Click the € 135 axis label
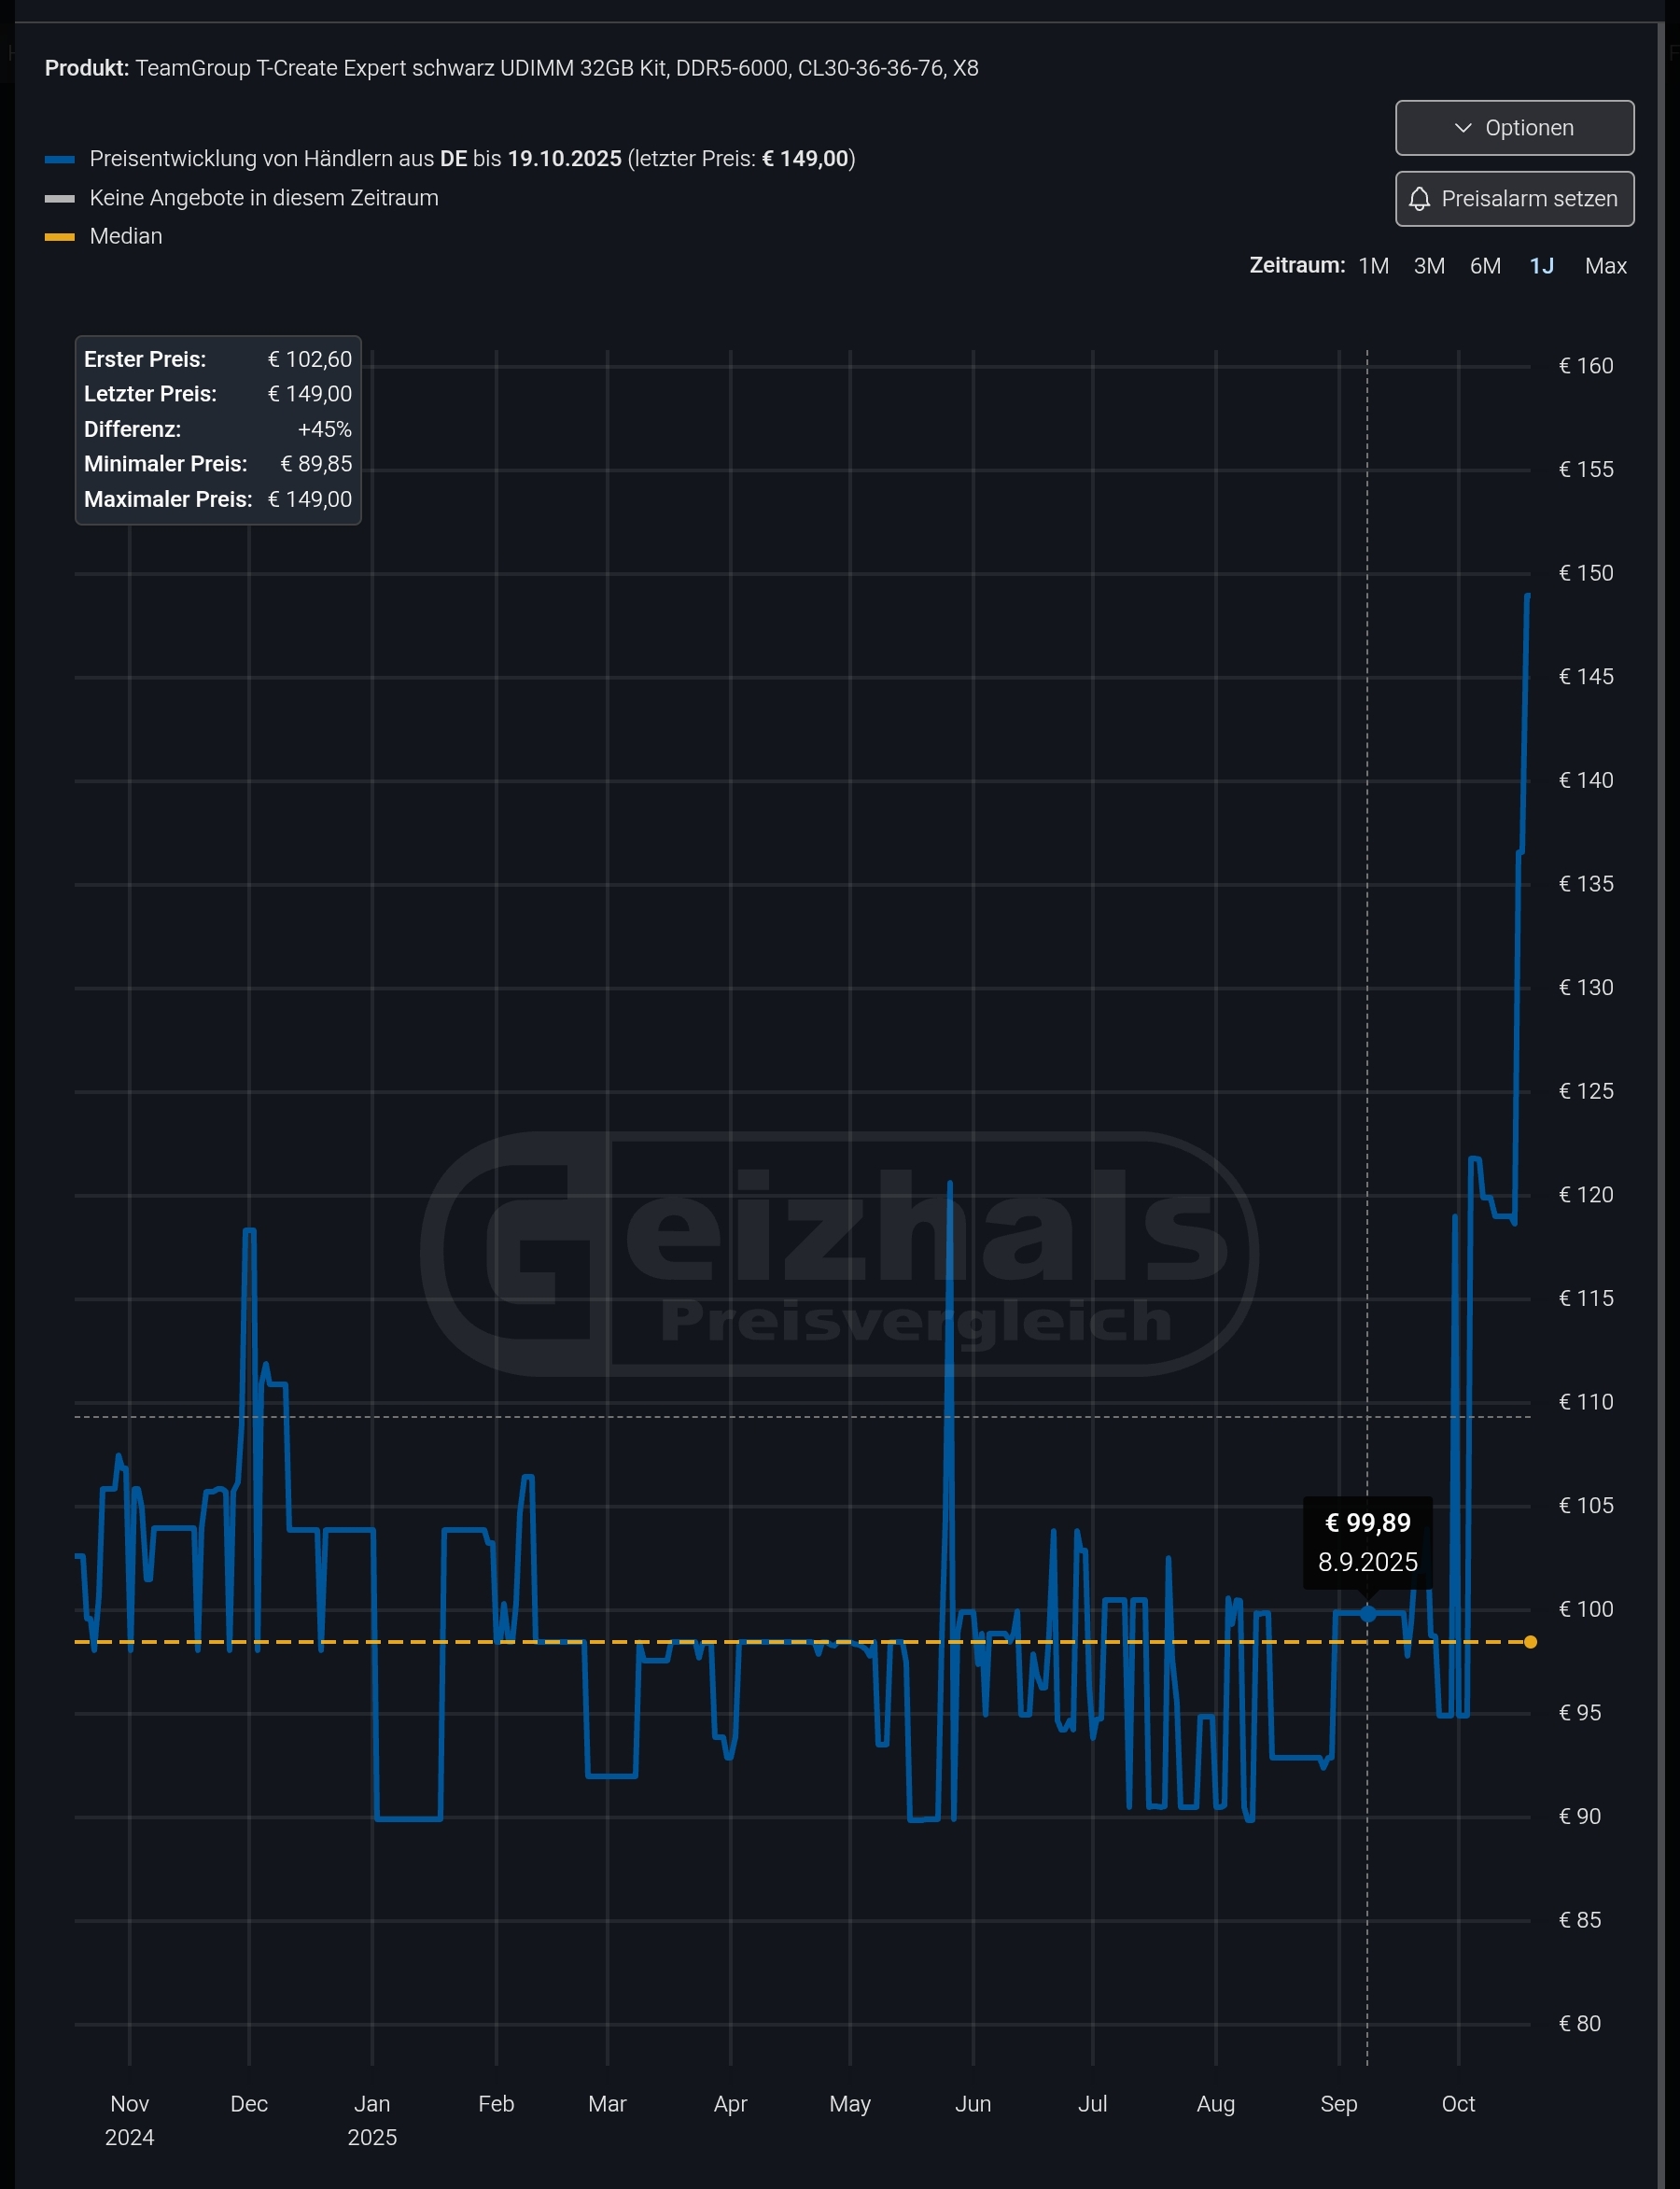Viewport: 1680px width, 2189px height. [1586, 884]
